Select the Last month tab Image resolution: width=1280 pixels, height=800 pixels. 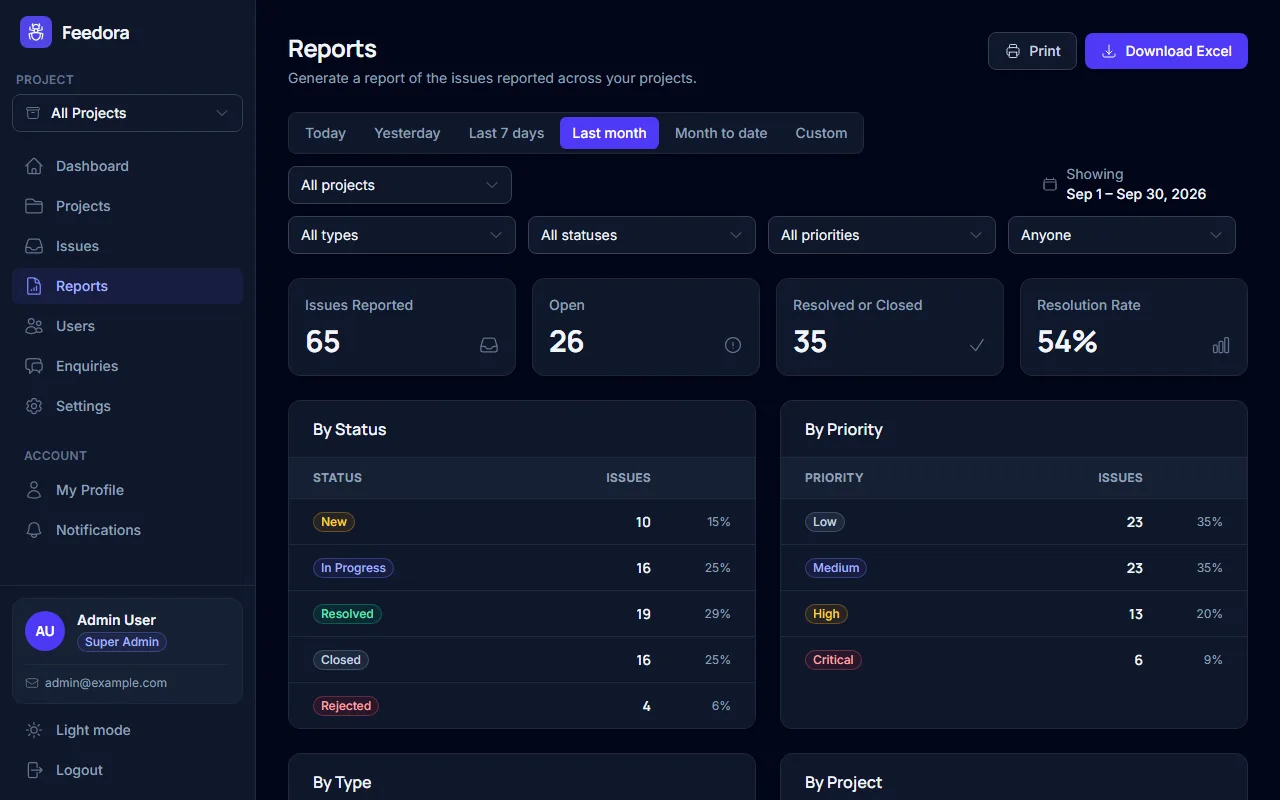coord(609,133)
